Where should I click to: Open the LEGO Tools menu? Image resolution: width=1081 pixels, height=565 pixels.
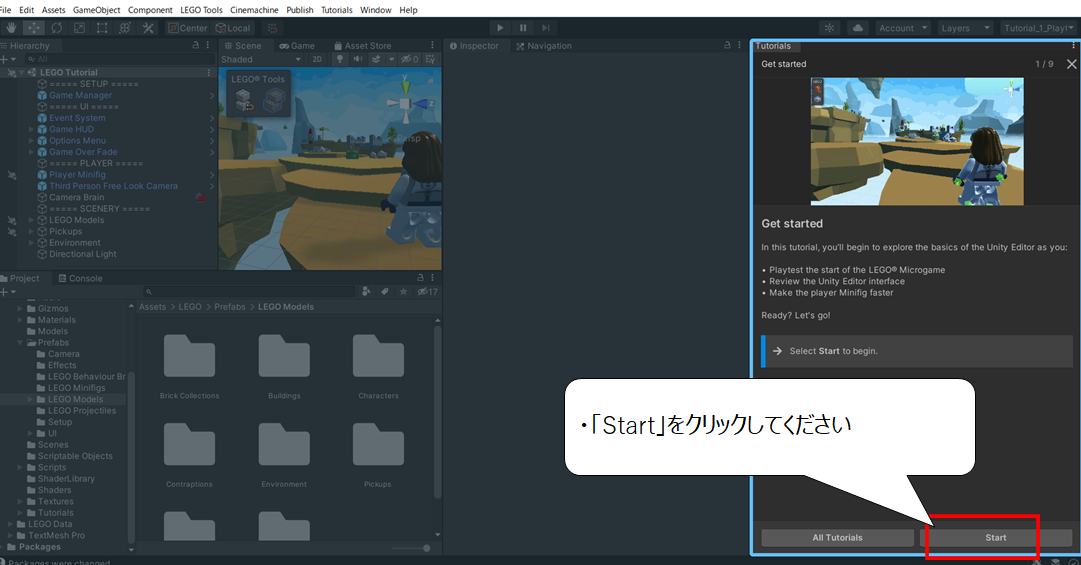[201, 10]
